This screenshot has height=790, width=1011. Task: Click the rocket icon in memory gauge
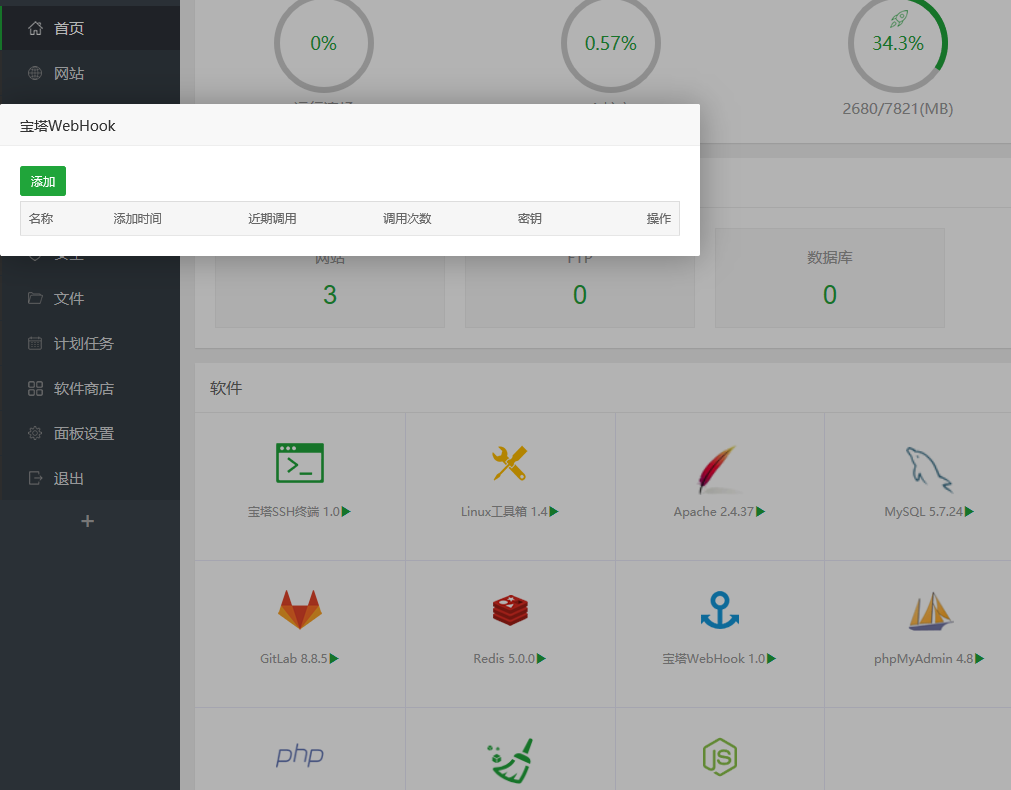point(899,19)
